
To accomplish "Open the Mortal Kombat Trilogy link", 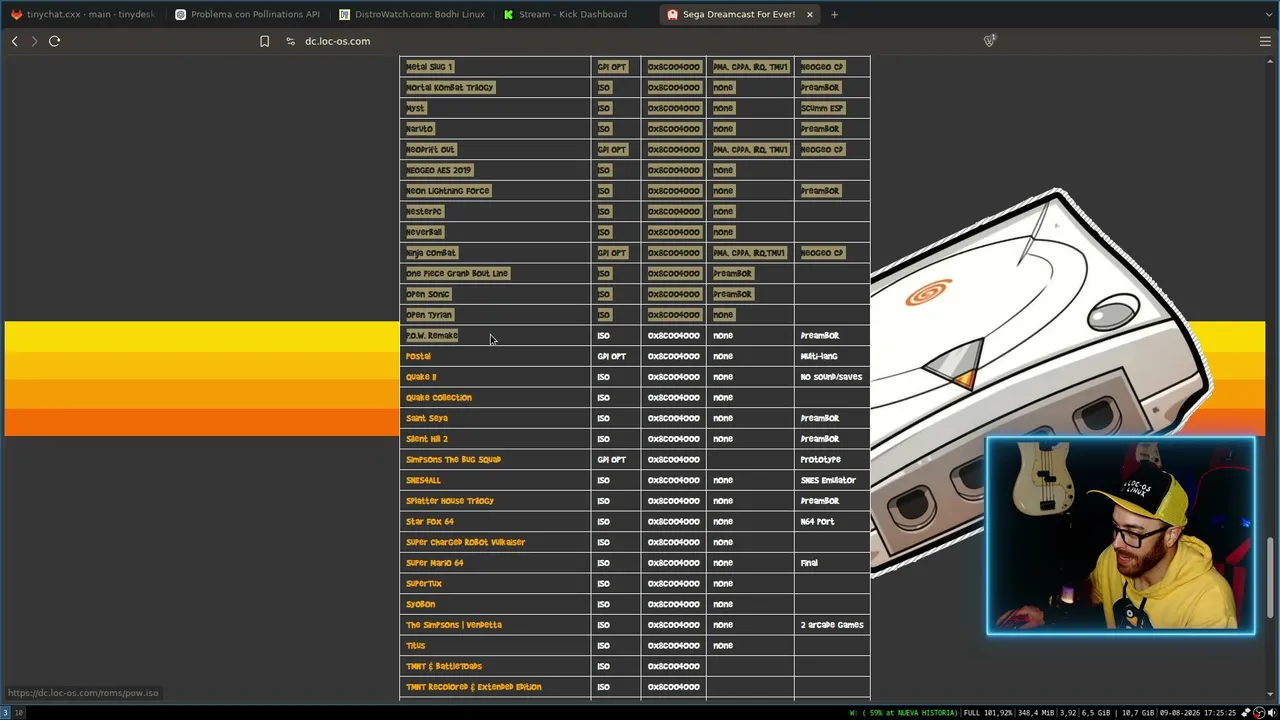I will 450,88.
